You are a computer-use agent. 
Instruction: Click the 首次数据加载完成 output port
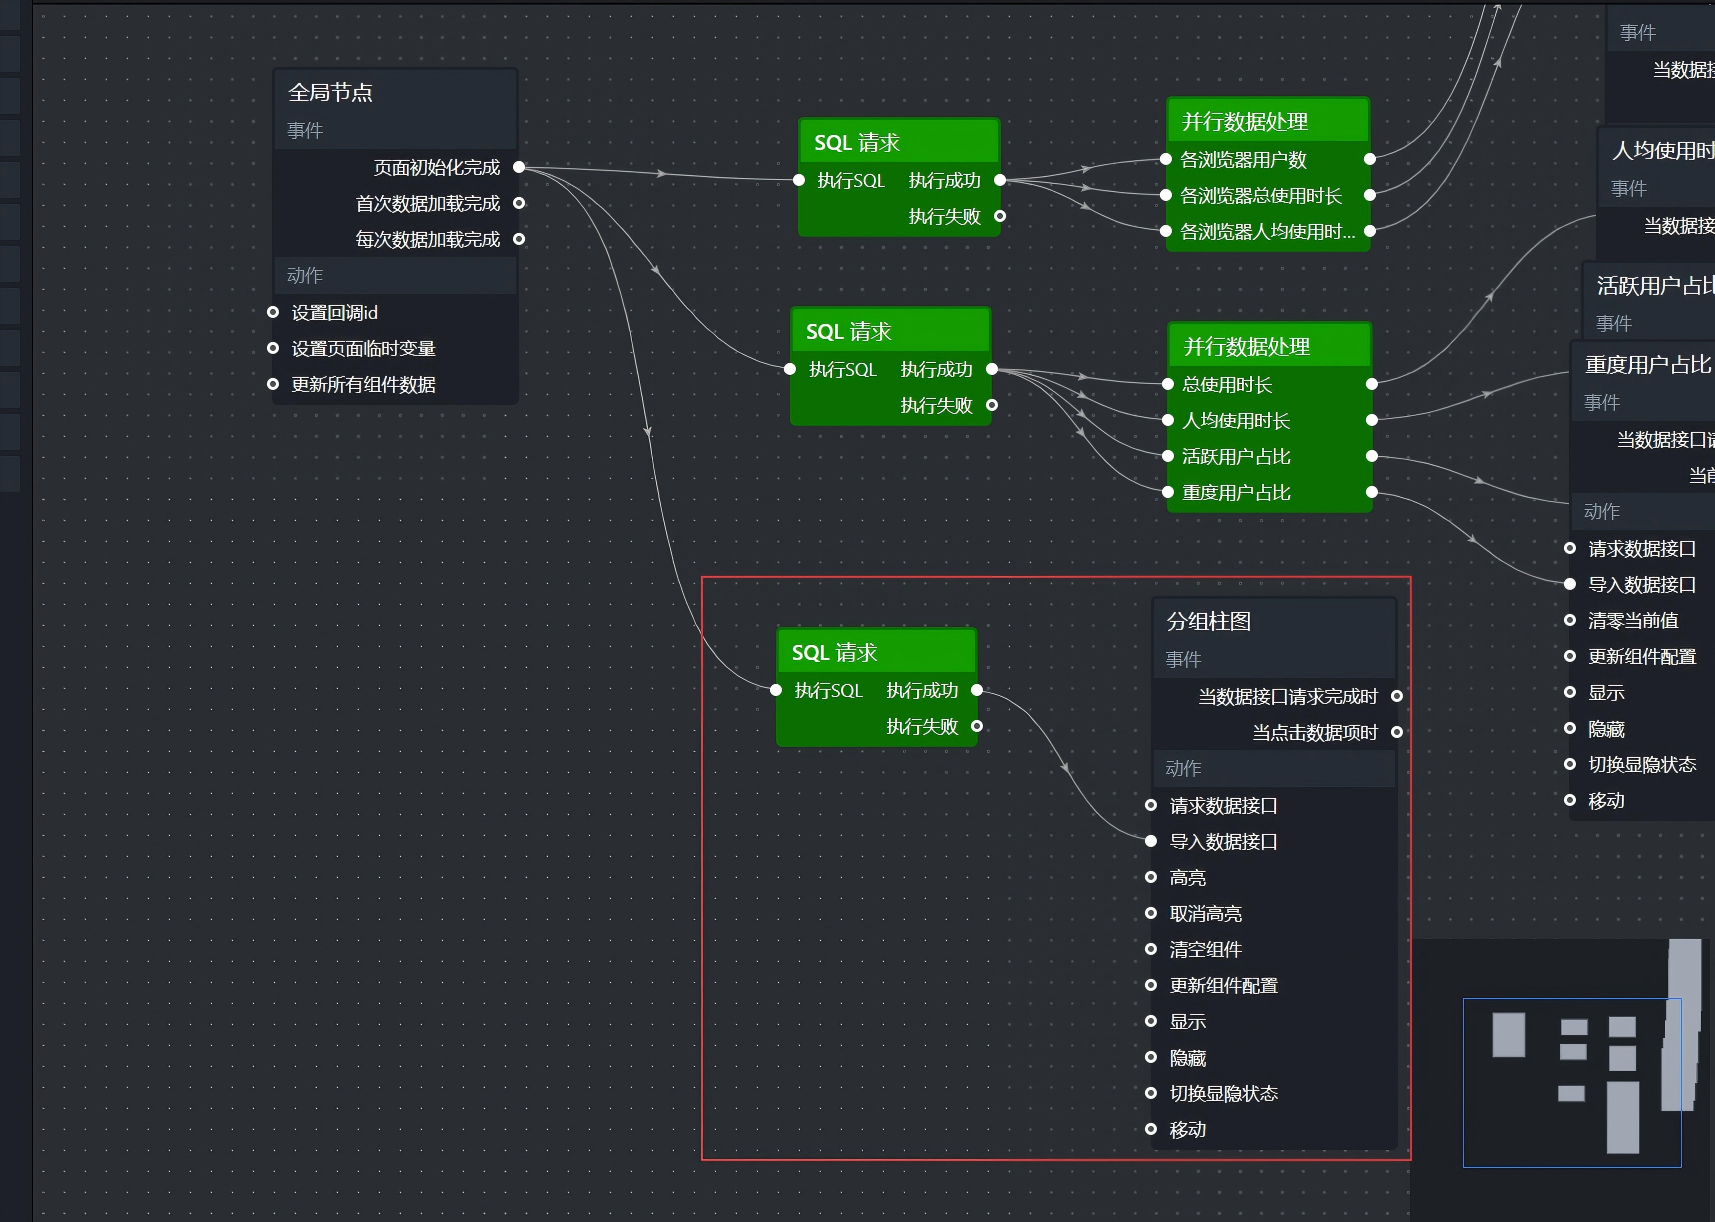(x=519, y=203)
